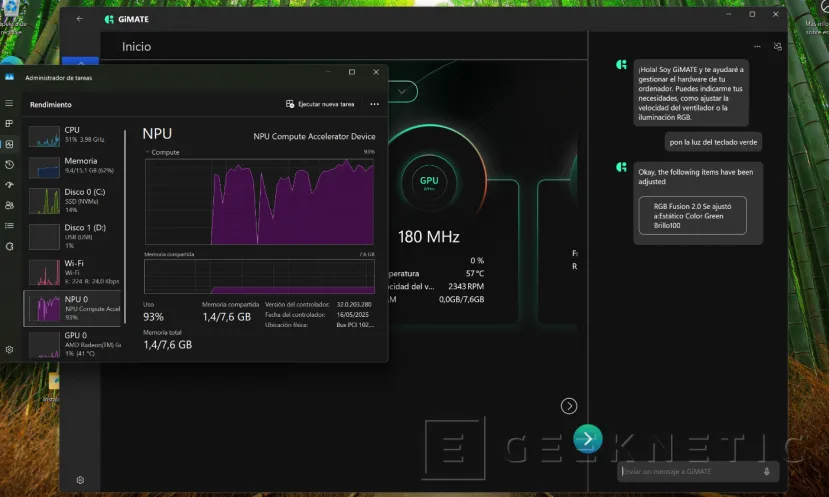This screenshot has height=497, width=829.
Task: Click microphone icon in message field
Action: click(767, 471)
